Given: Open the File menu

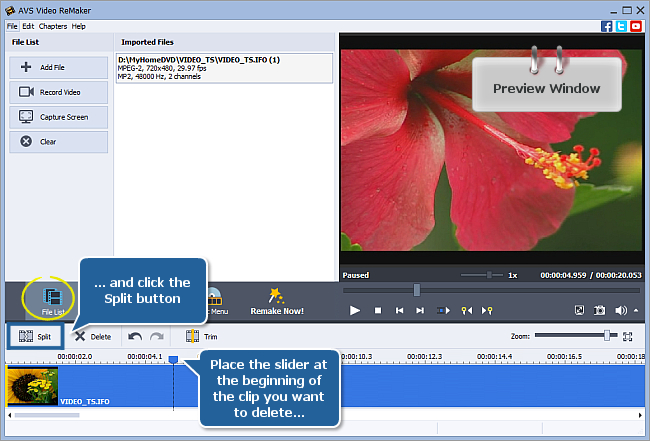Looking at the screenshot, I should click(x=12, y=26).
